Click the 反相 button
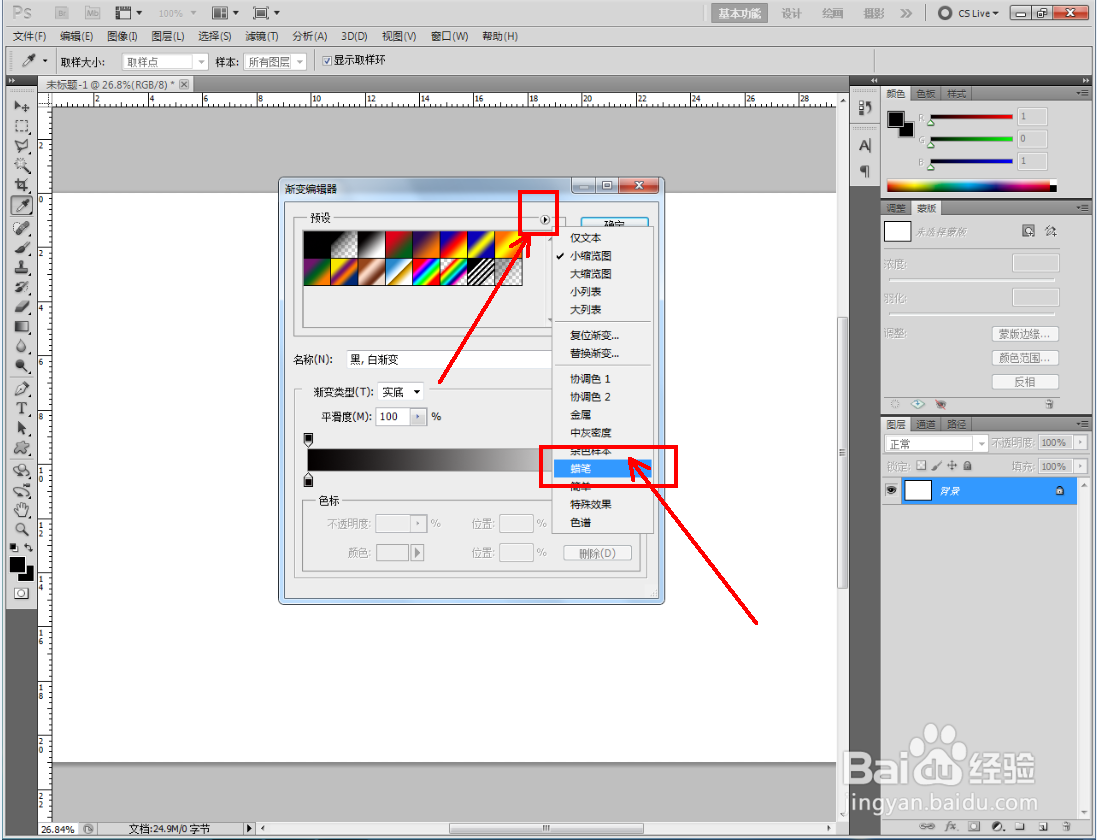 (1025, 381)
